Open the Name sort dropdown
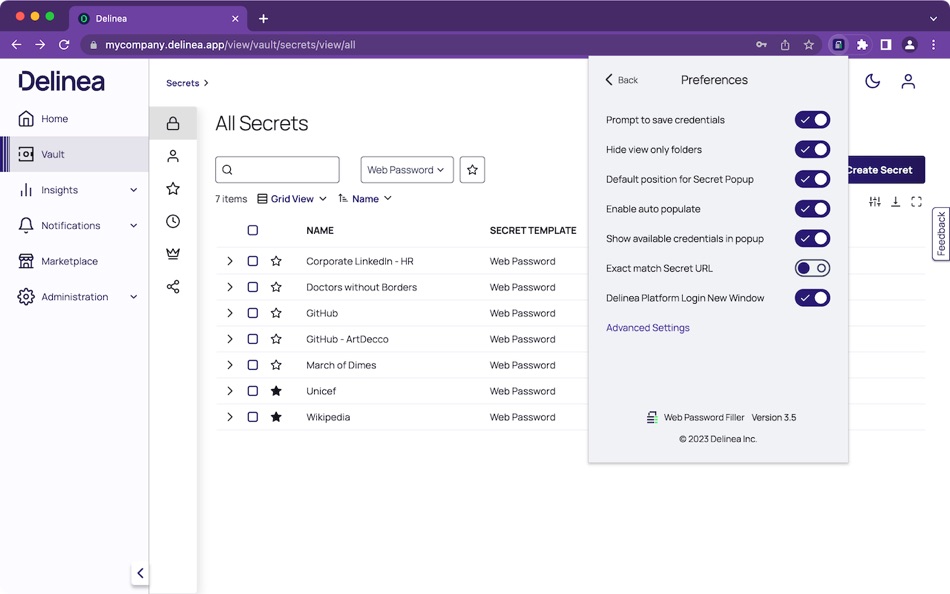The image size is (950, 594). [x=365, y=199]
